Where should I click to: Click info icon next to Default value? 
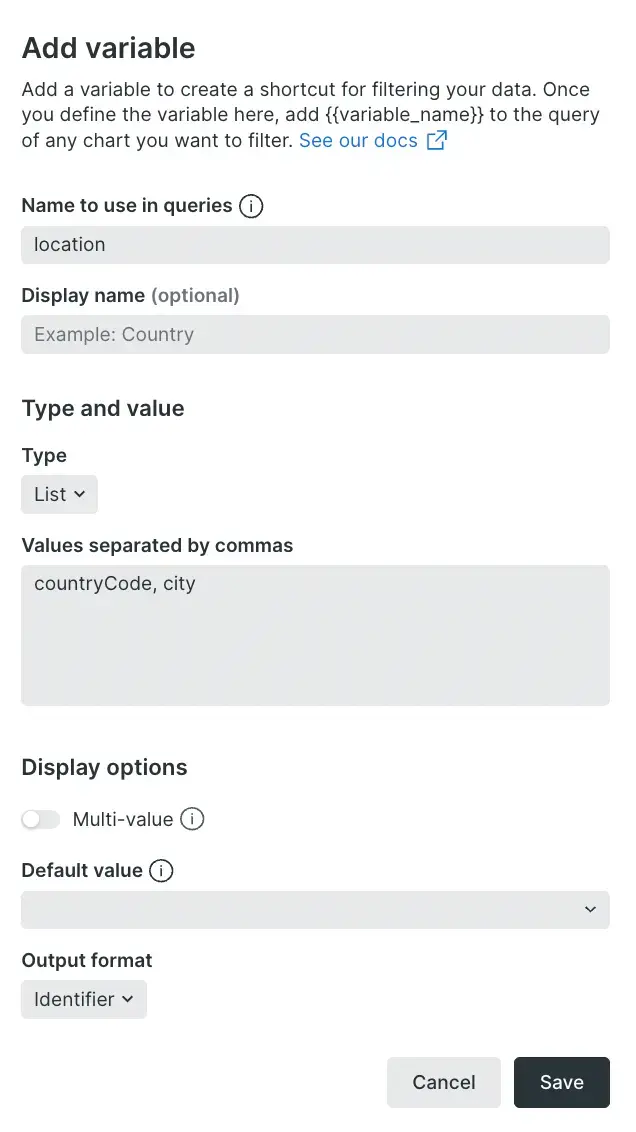point(161,870)
